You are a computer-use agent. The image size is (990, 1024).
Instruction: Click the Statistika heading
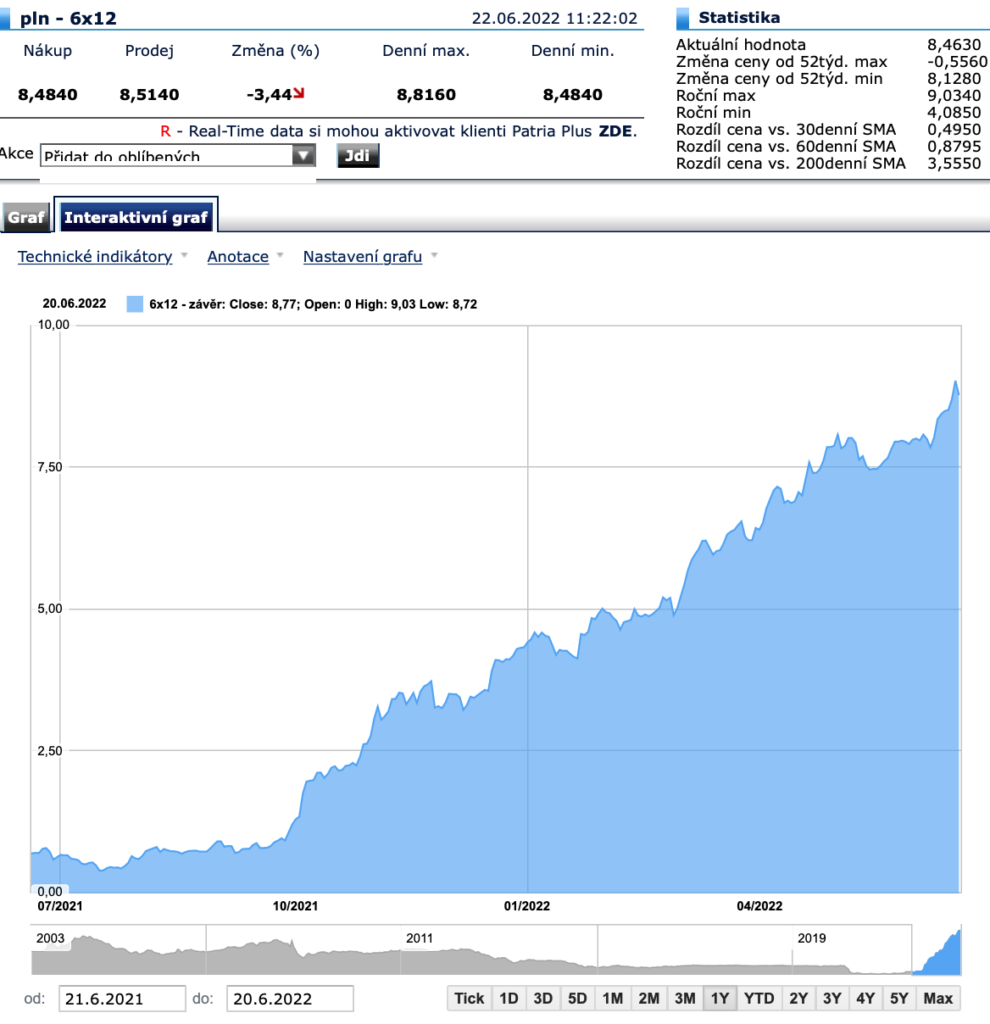739,18
